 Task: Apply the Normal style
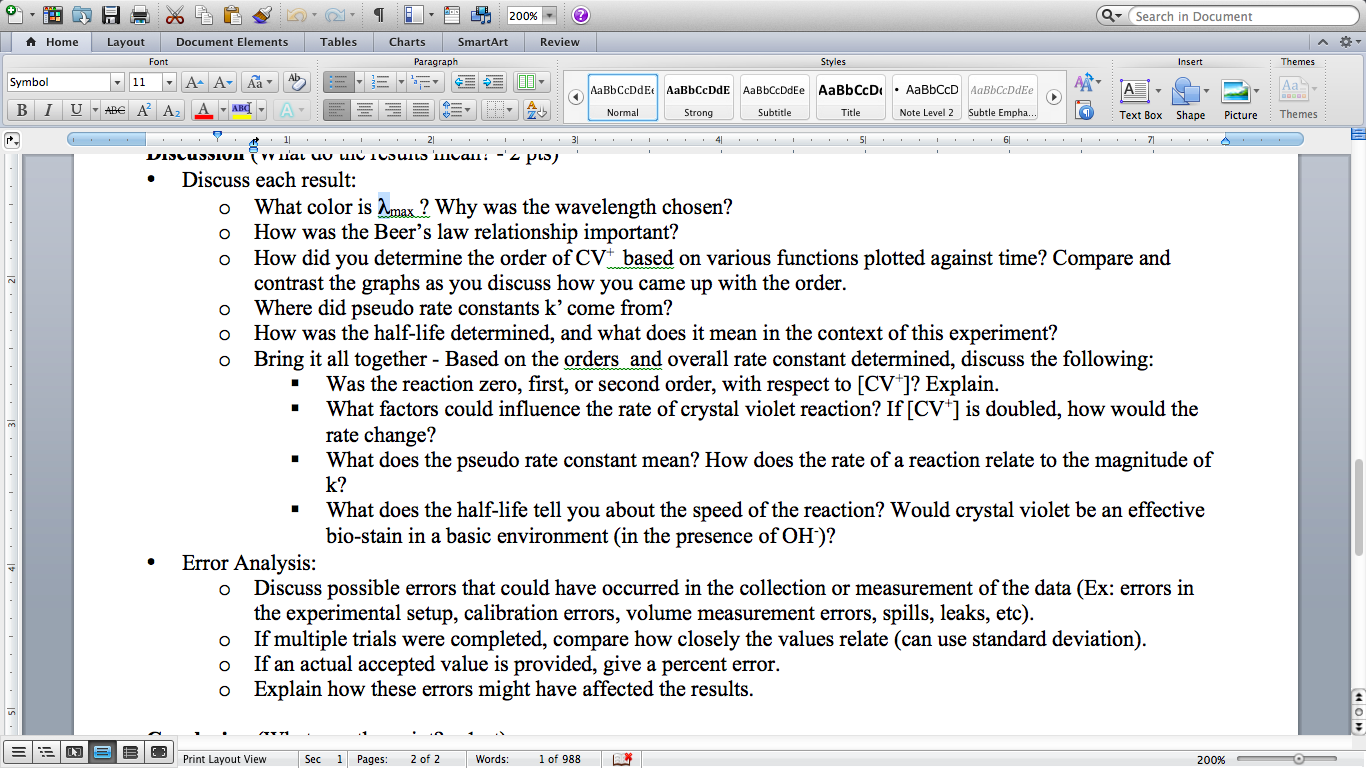pos(622,97)
